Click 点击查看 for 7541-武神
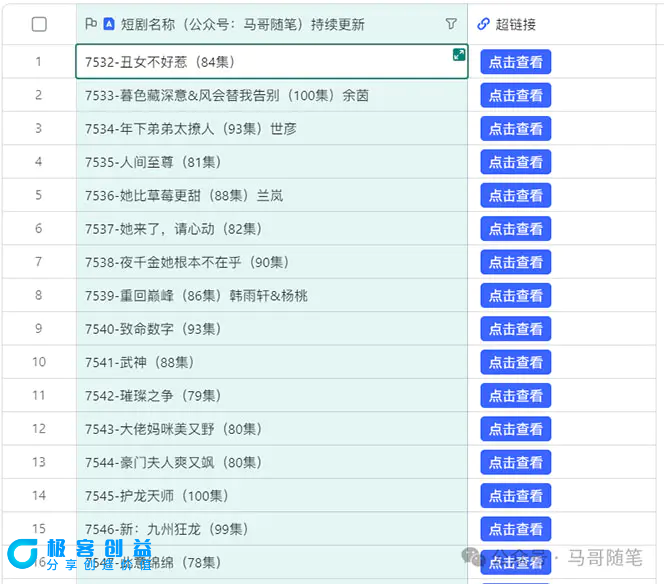Screen dimensions: 664x584 click(515, 362)
